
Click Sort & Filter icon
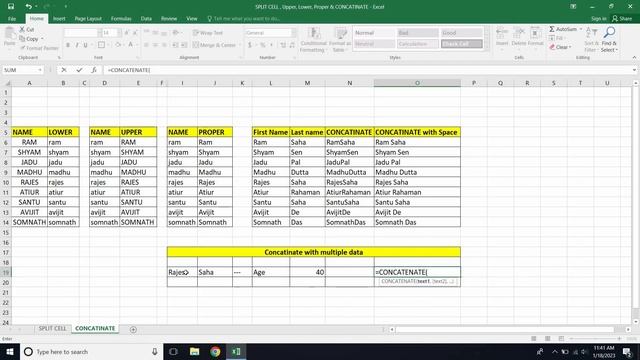[591, 39]
